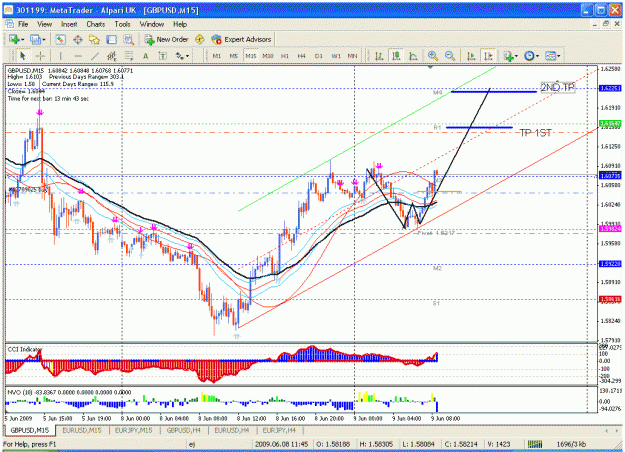Open the profiles icon
Screen dimensions: 625x452
pos(35,39)
